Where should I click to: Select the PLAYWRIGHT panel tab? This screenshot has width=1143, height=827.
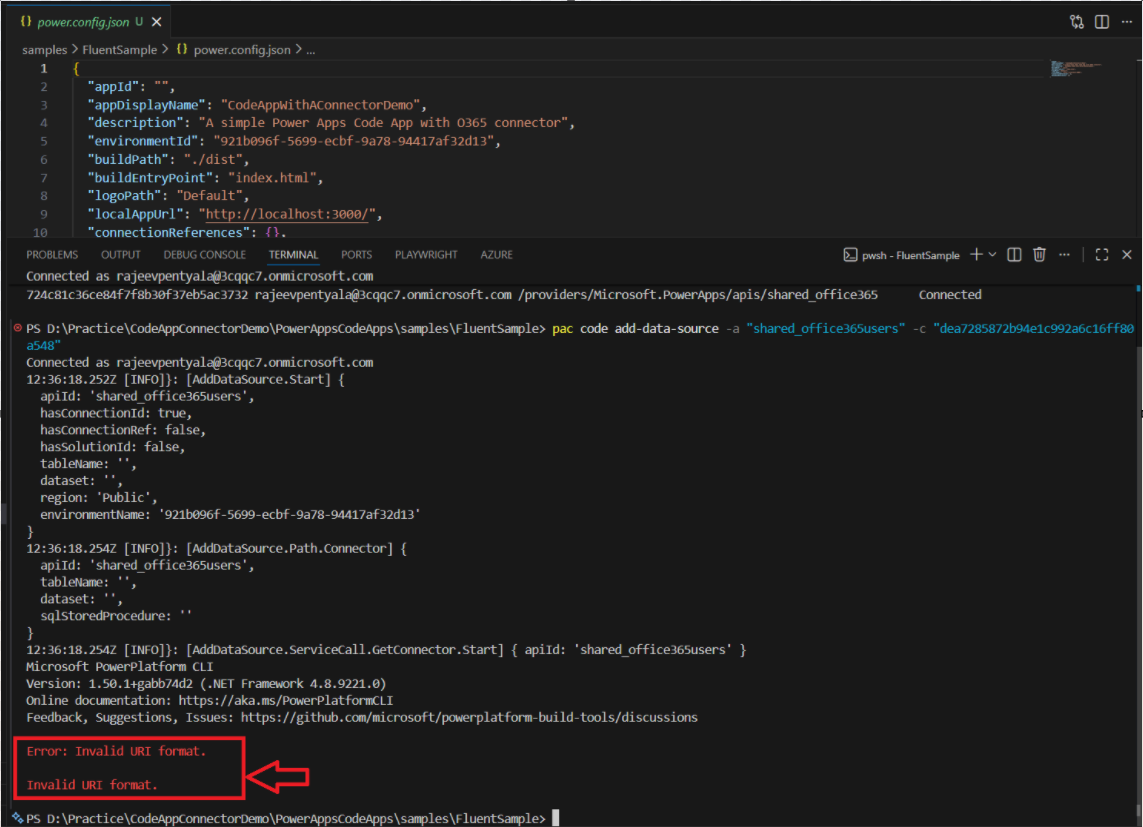click(x=426, y=255)
